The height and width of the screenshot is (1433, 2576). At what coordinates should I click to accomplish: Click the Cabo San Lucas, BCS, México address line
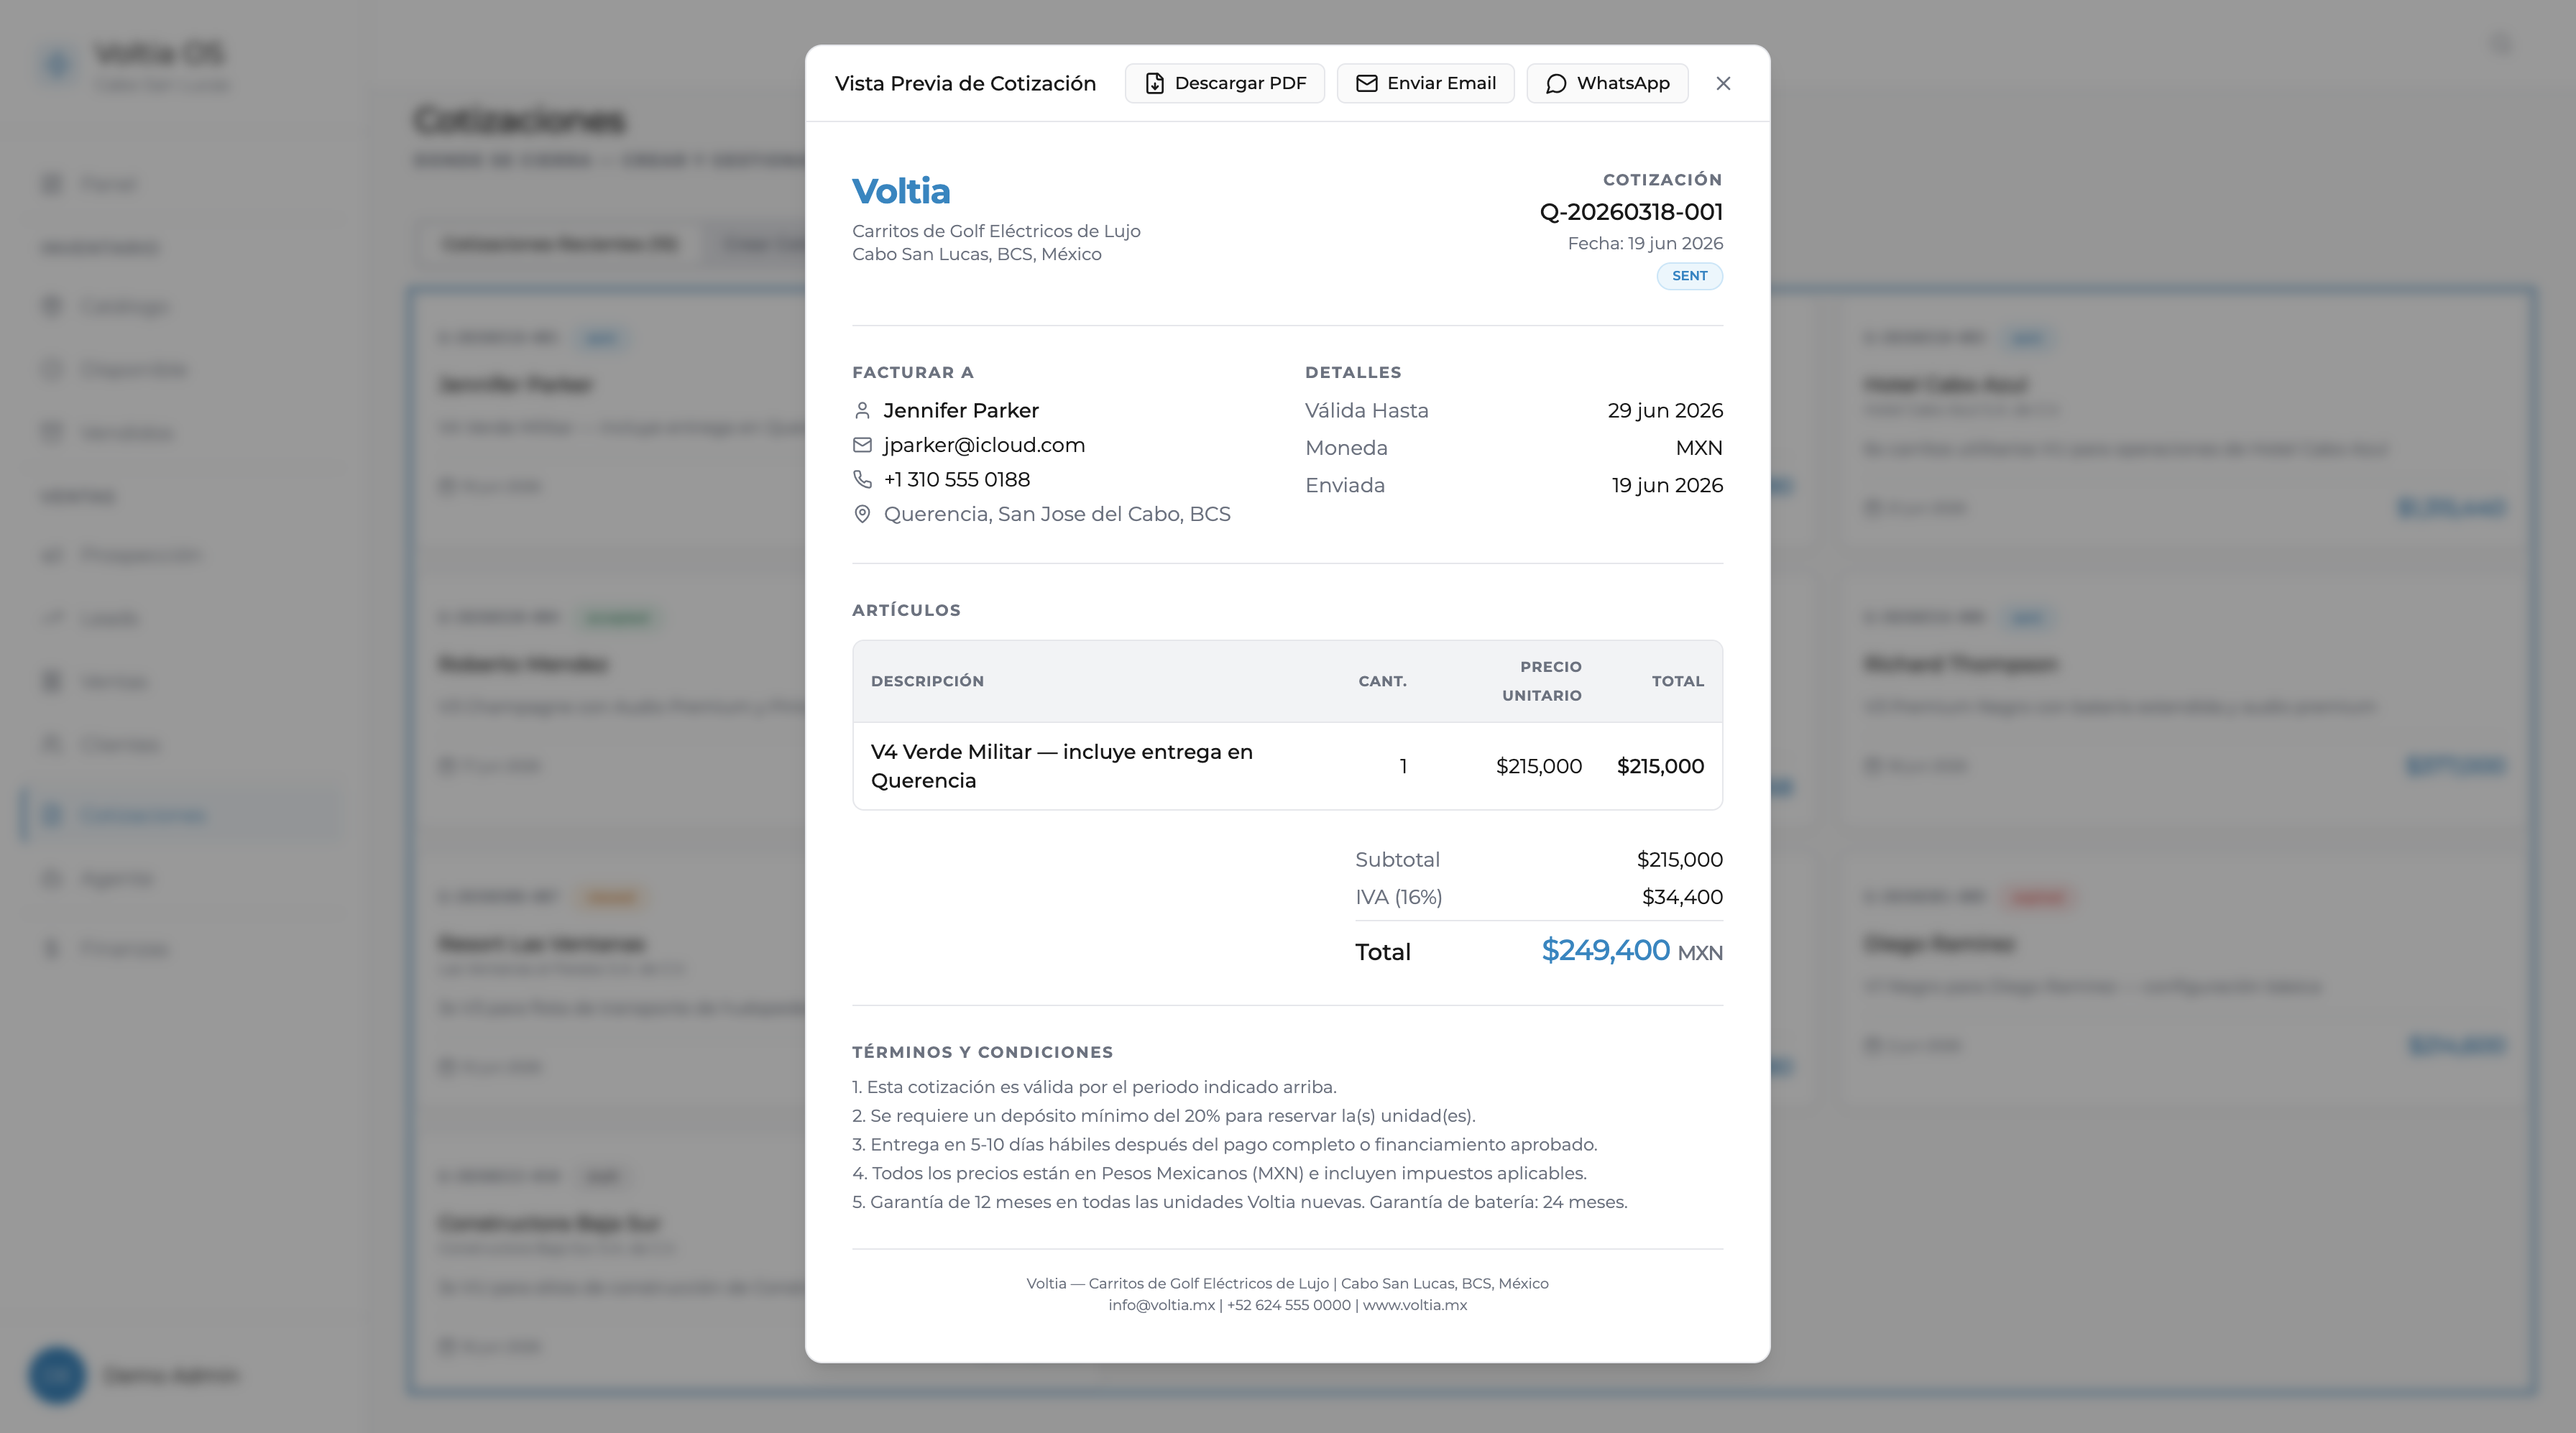click(x=977, y=254)
